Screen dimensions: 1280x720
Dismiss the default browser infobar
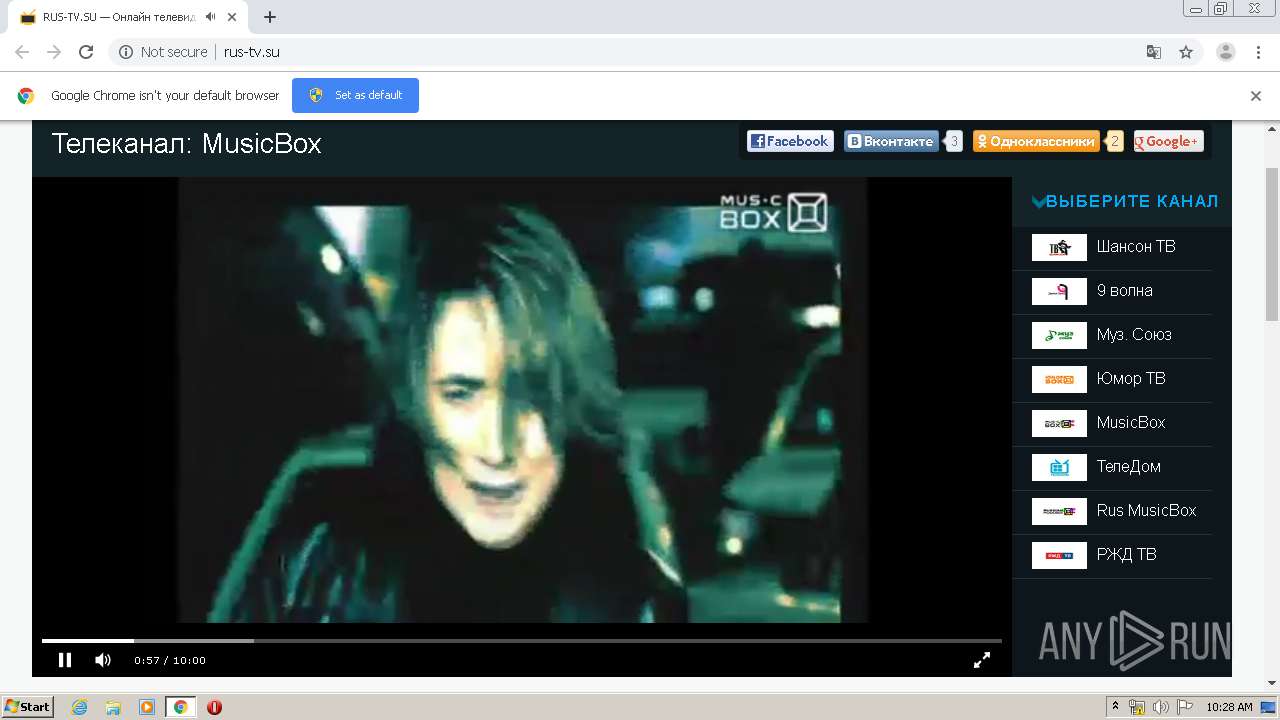click(x=1256, y=96)
